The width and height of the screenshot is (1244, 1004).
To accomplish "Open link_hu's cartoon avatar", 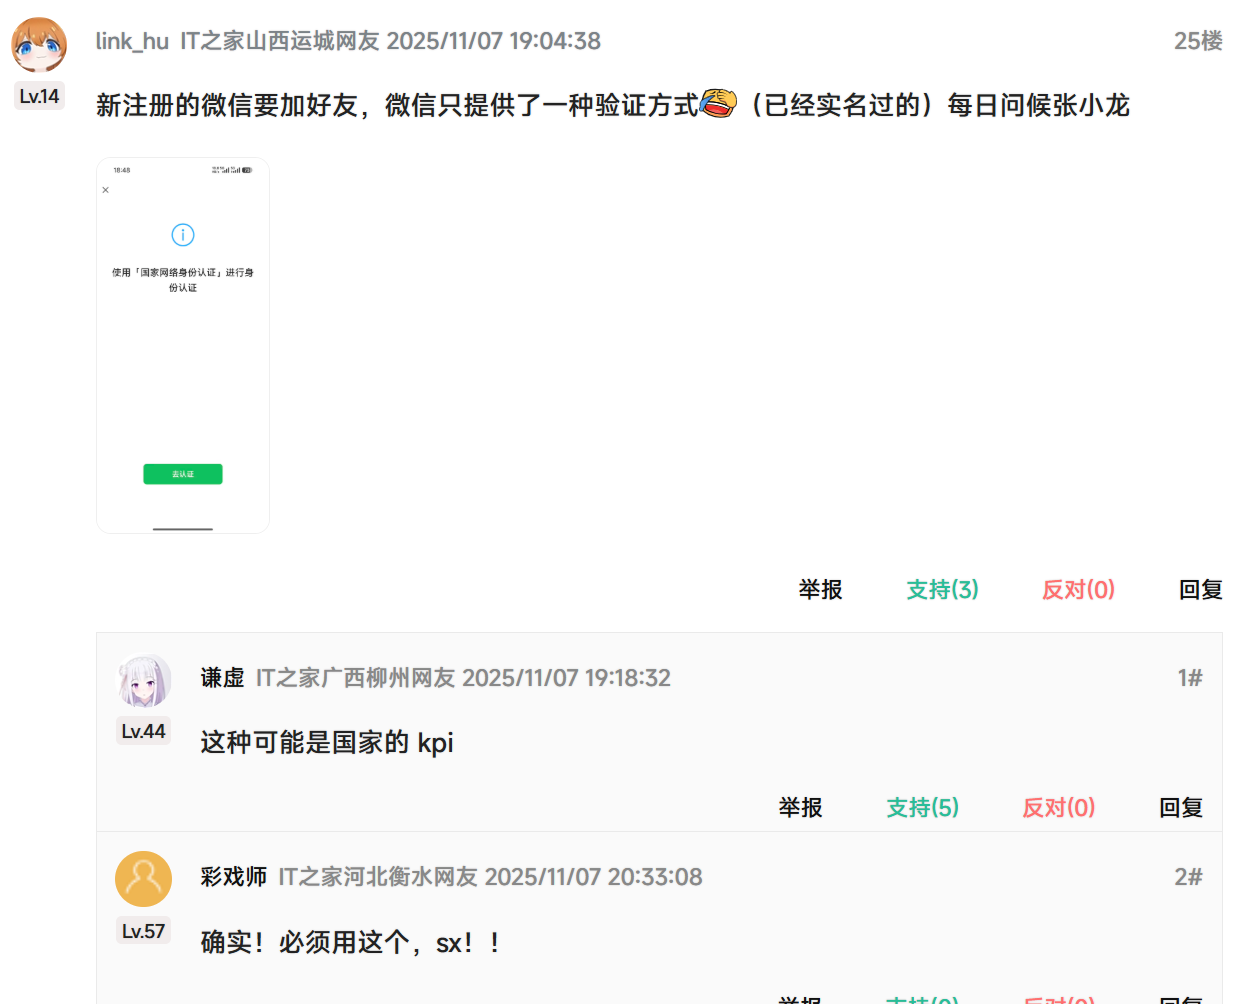I will pos(39,45).
